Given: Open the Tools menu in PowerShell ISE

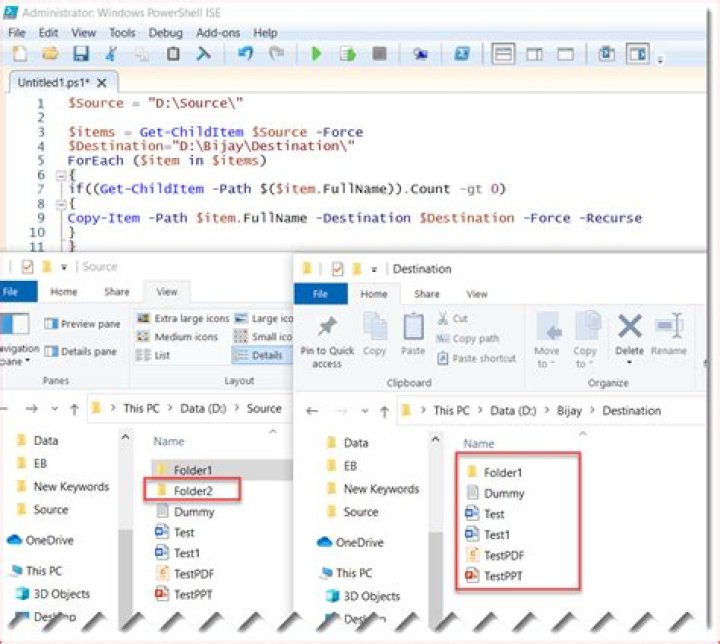Looking at the screenshot, I should (122, 33).
